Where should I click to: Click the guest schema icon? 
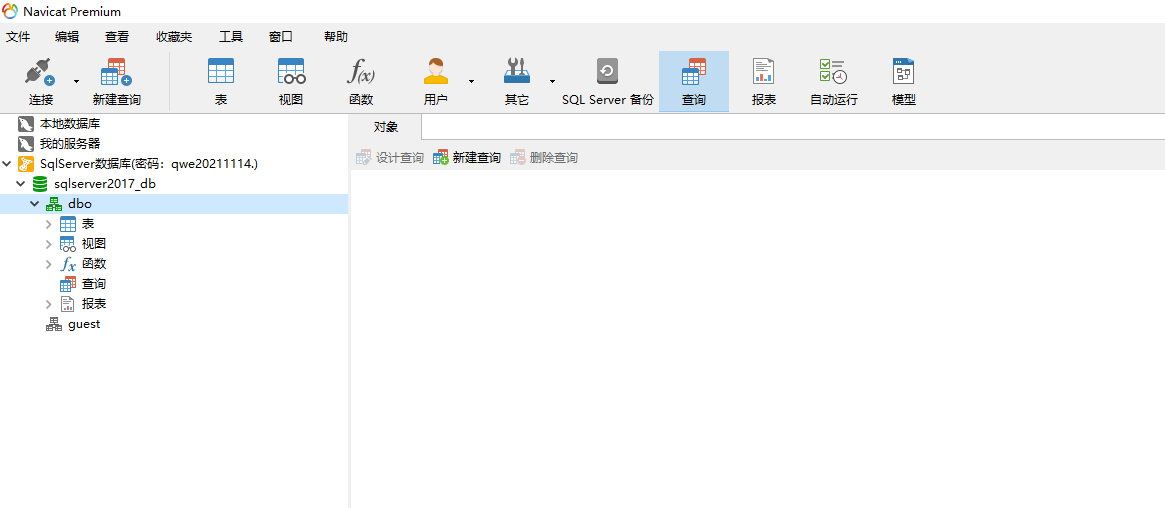pos(53,324)
